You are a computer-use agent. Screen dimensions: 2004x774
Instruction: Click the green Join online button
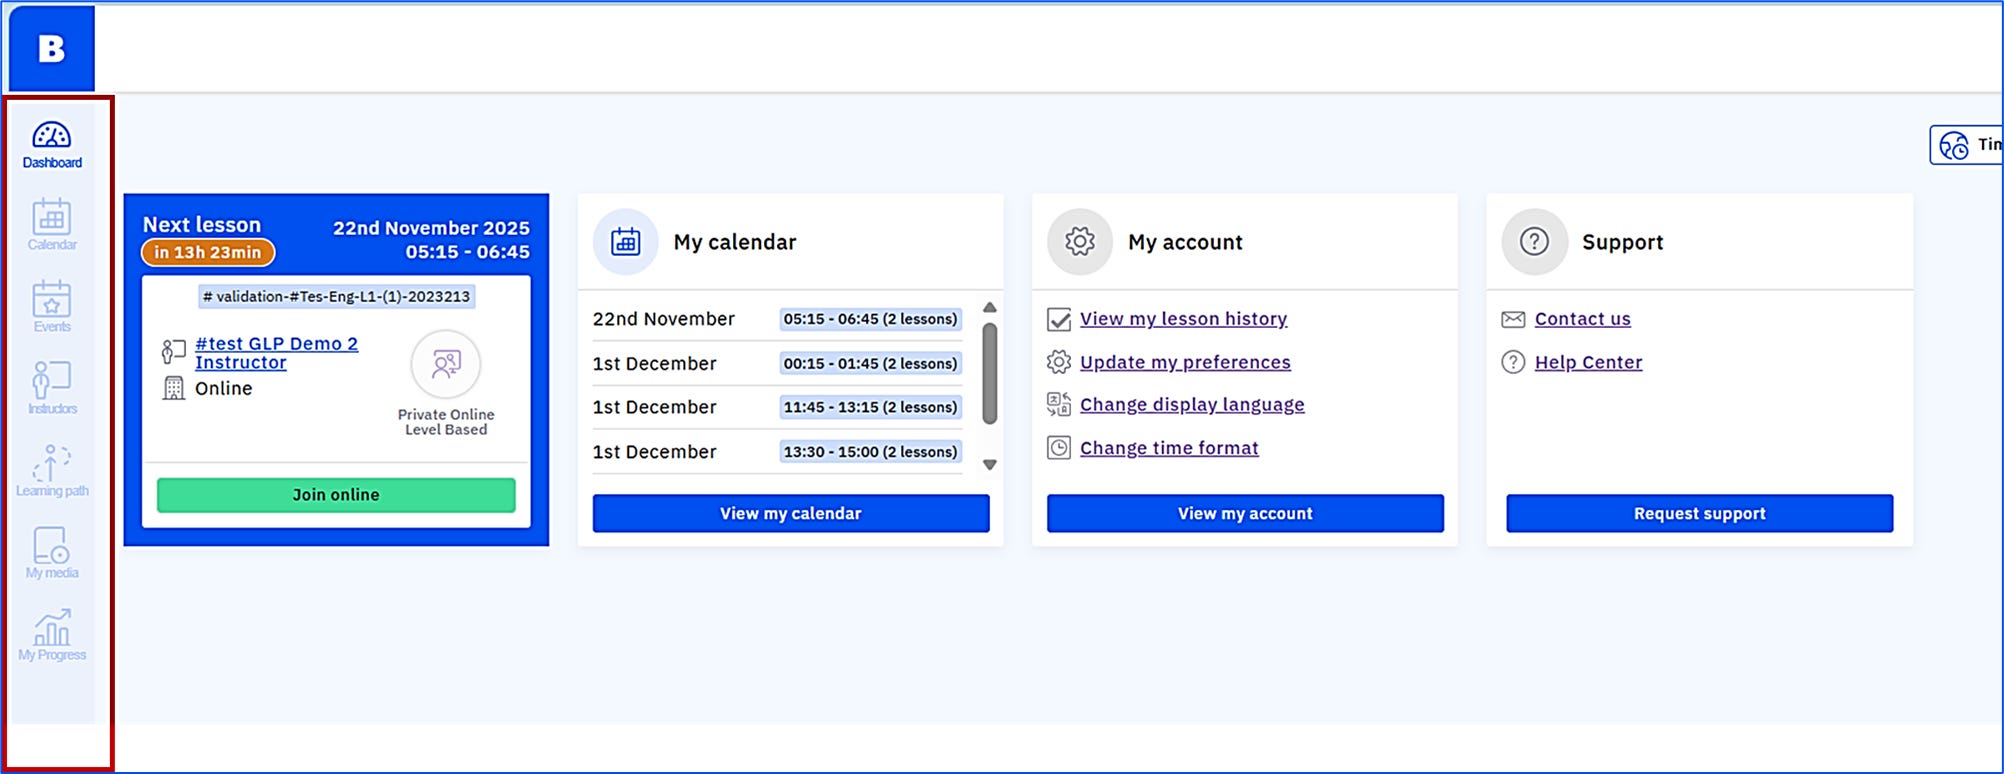[336, 495]
